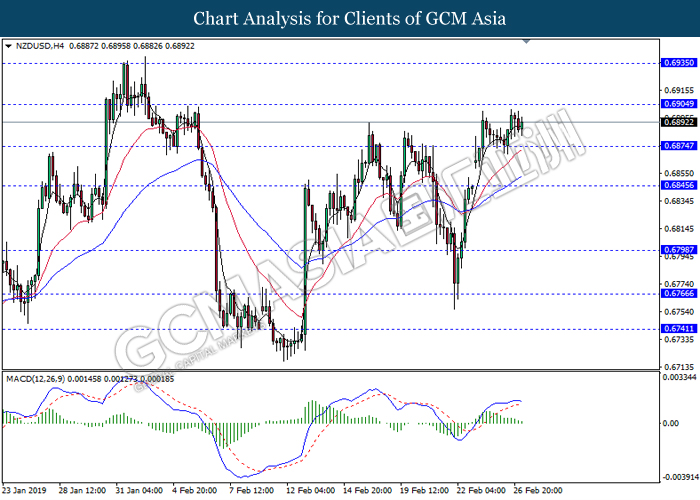Click the MACD zero level label 0.00

pyautogui.click(x=671, y=423)
